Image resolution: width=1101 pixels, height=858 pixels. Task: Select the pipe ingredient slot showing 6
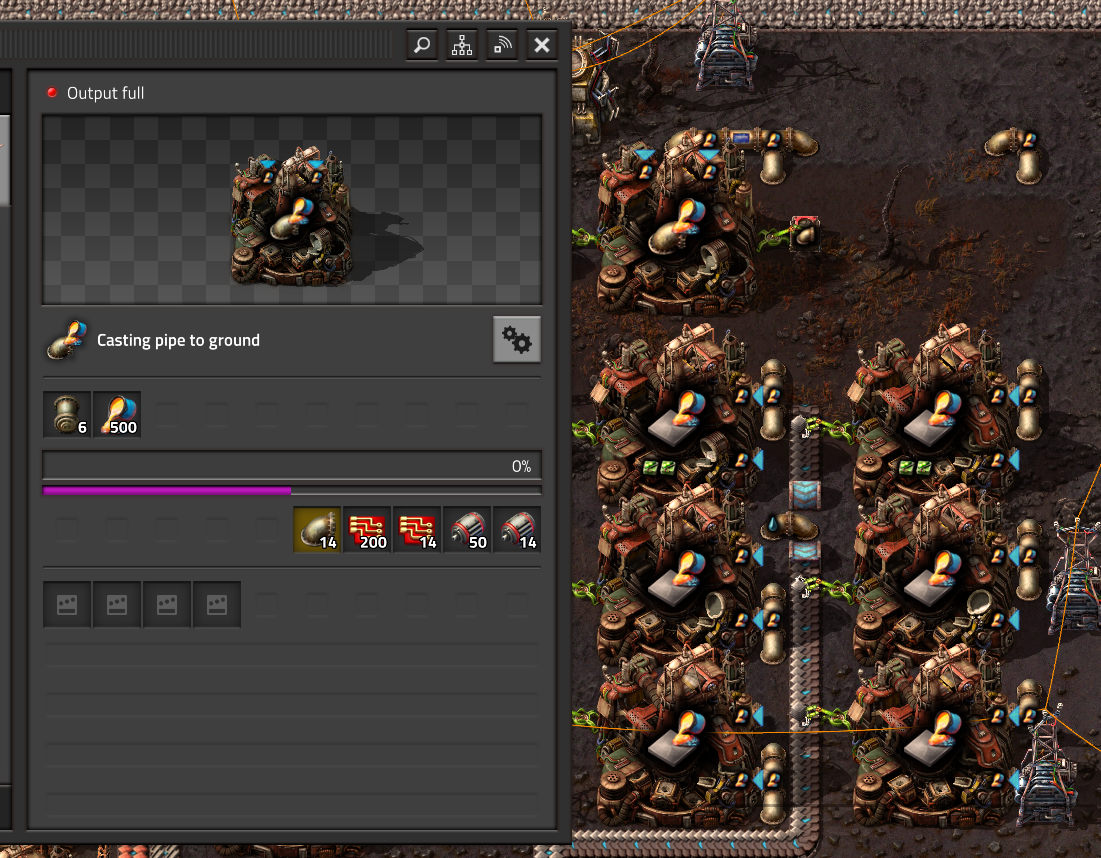pyautogui.click(x=66, y=413)
